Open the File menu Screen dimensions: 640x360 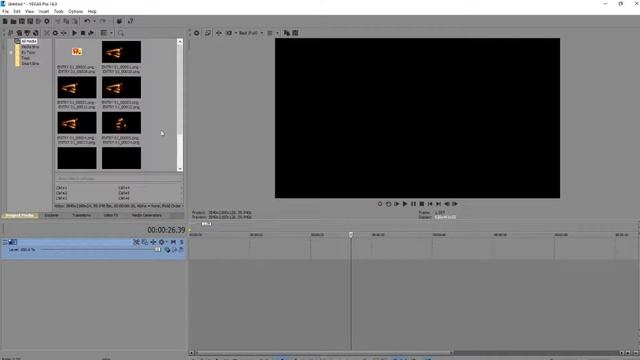click(5, 11)
